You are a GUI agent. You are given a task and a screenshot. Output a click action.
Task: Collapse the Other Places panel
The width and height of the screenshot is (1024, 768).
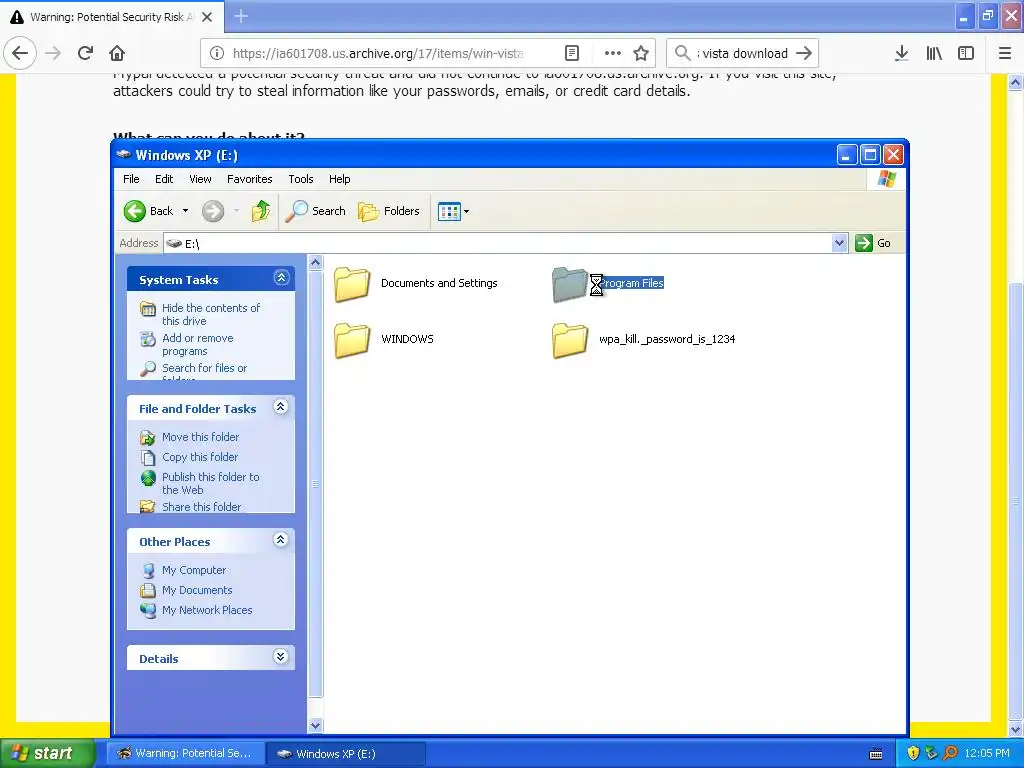point(281,539)
